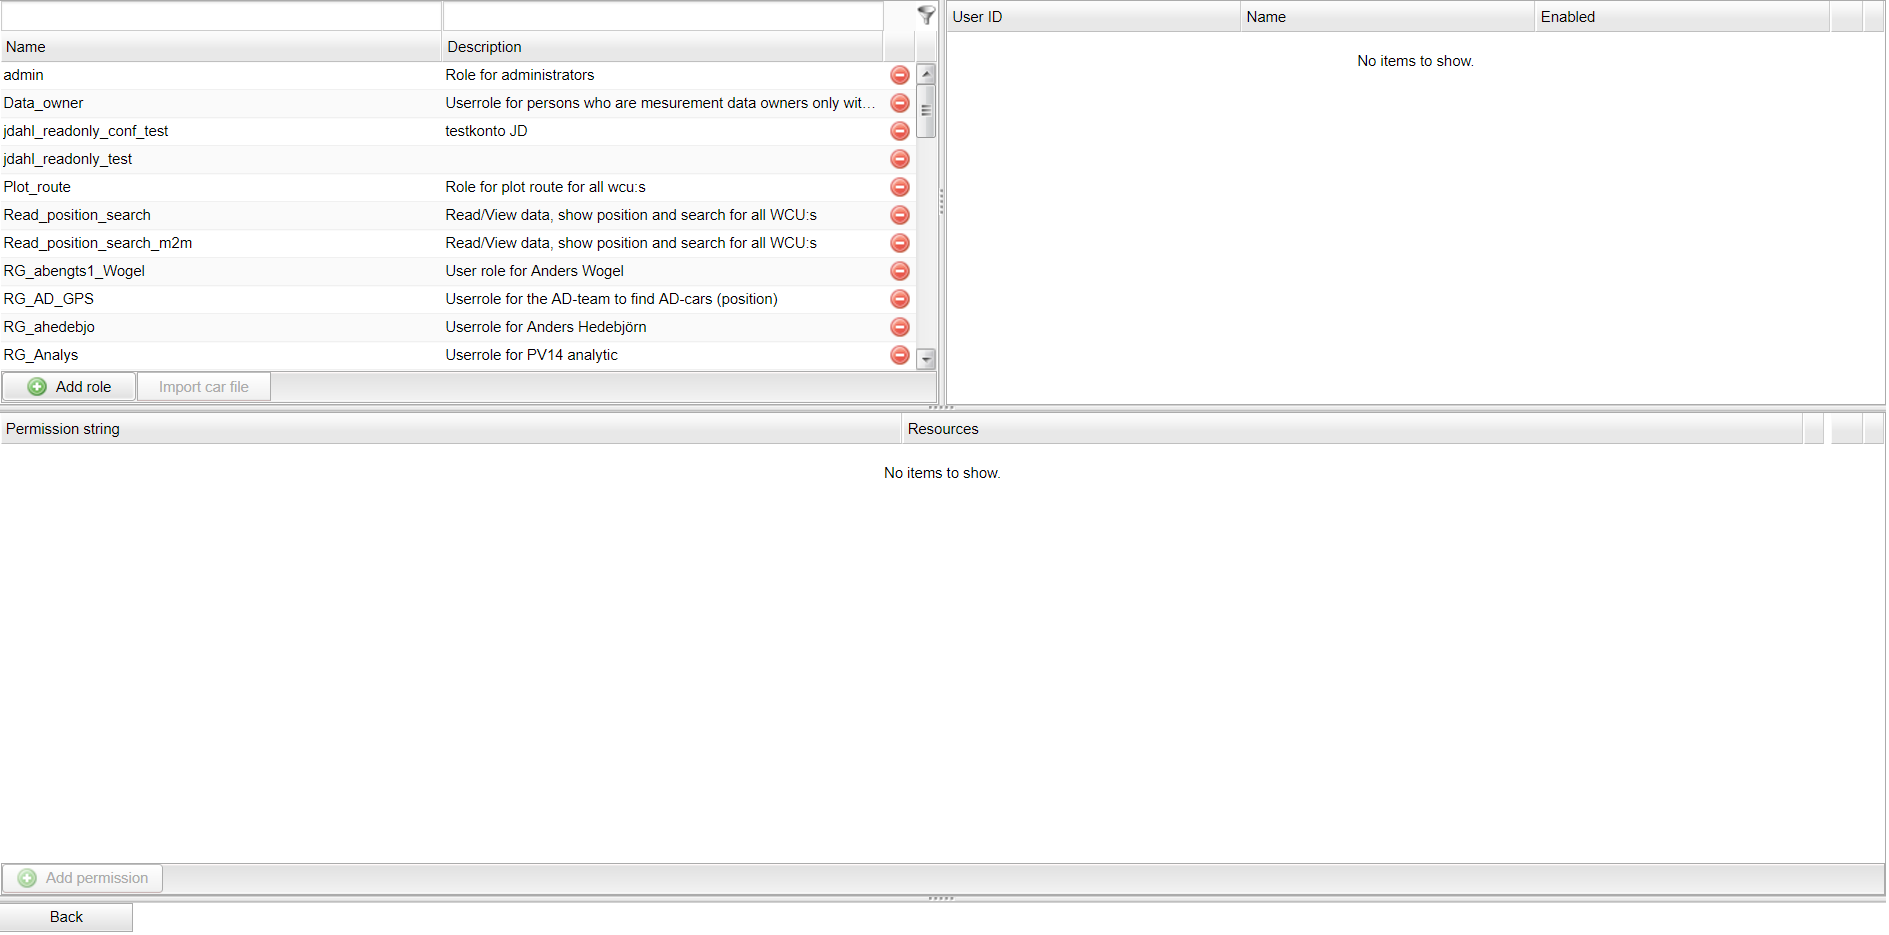Focus the Description filter text box
Viewport: 1889px width, 935px height.
tap(662, 16)
